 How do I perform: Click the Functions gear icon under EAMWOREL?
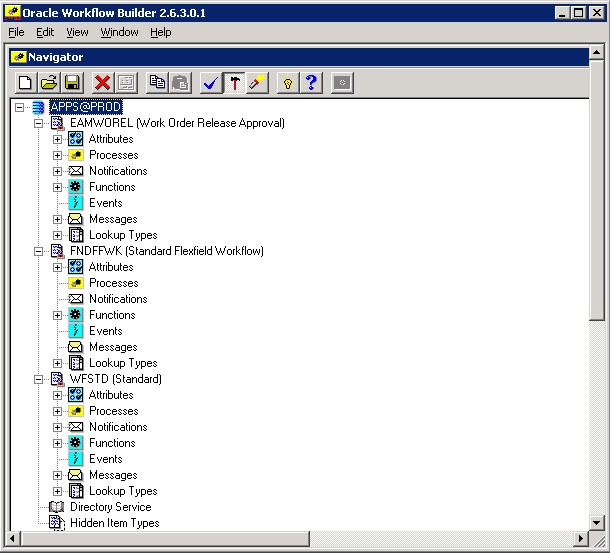tap(75, 187)
